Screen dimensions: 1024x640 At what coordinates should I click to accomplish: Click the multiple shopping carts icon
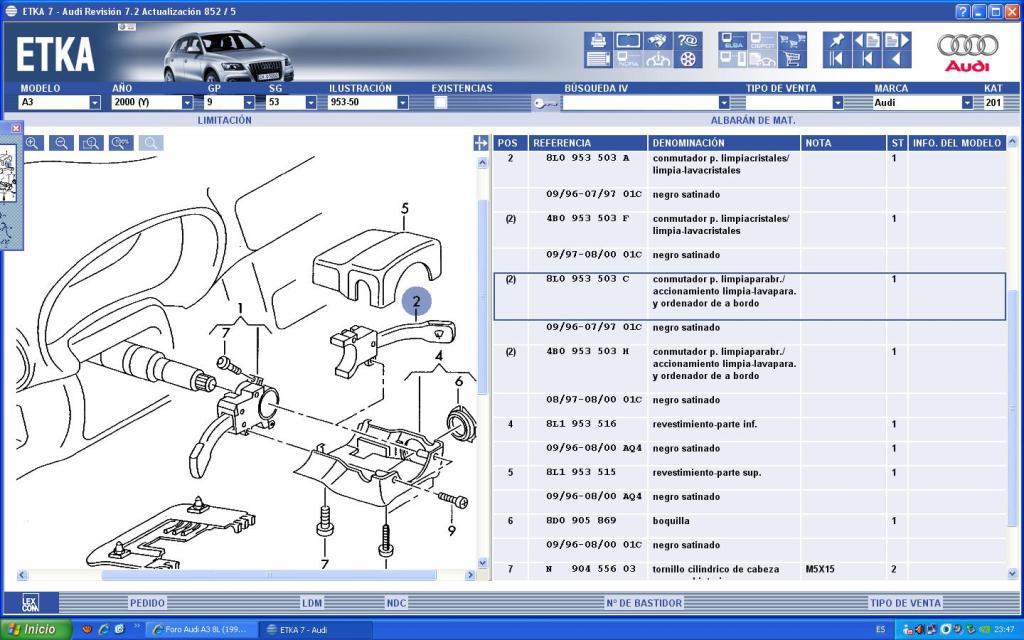tap(792, 40)
